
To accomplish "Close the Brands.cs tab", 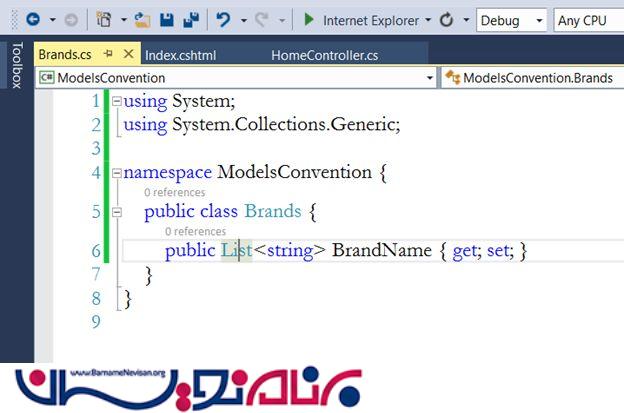I will coord(128,55).
